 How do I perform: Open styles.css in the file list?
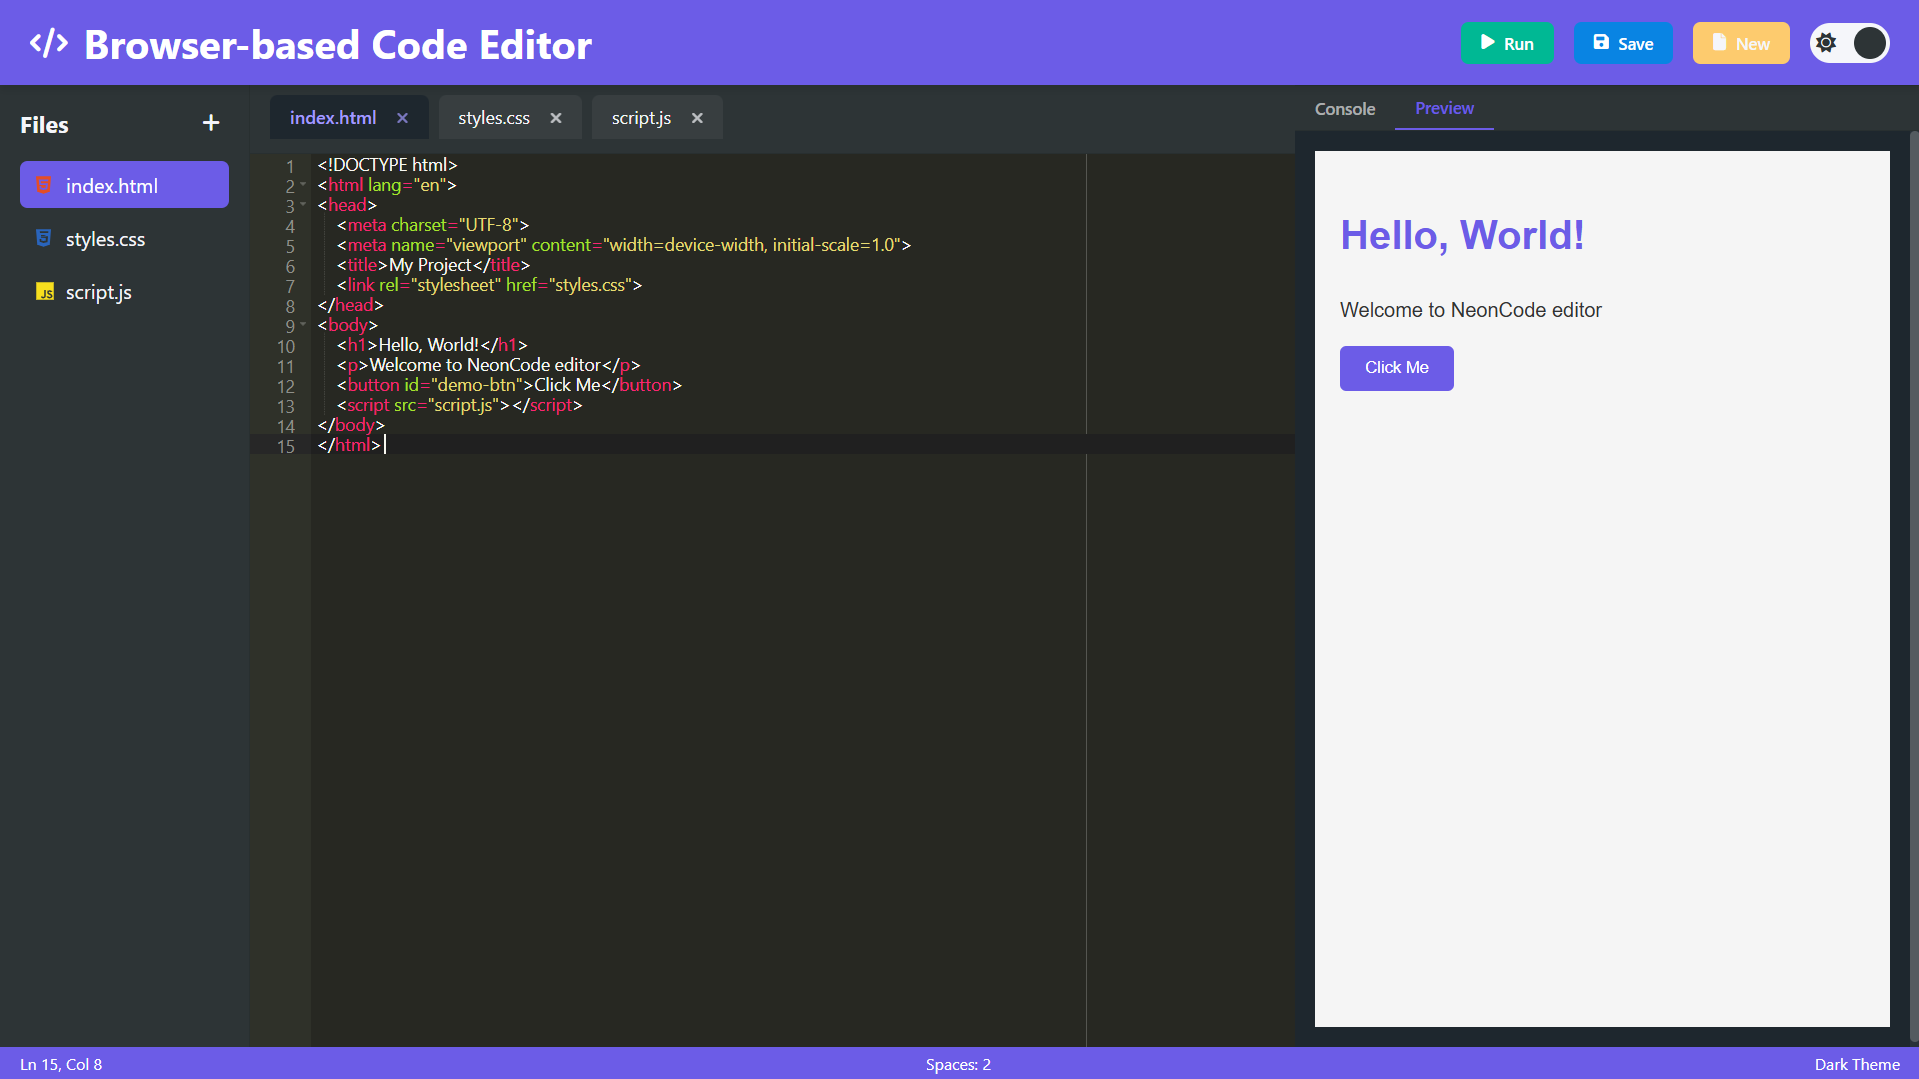click(x=124, y=238)
